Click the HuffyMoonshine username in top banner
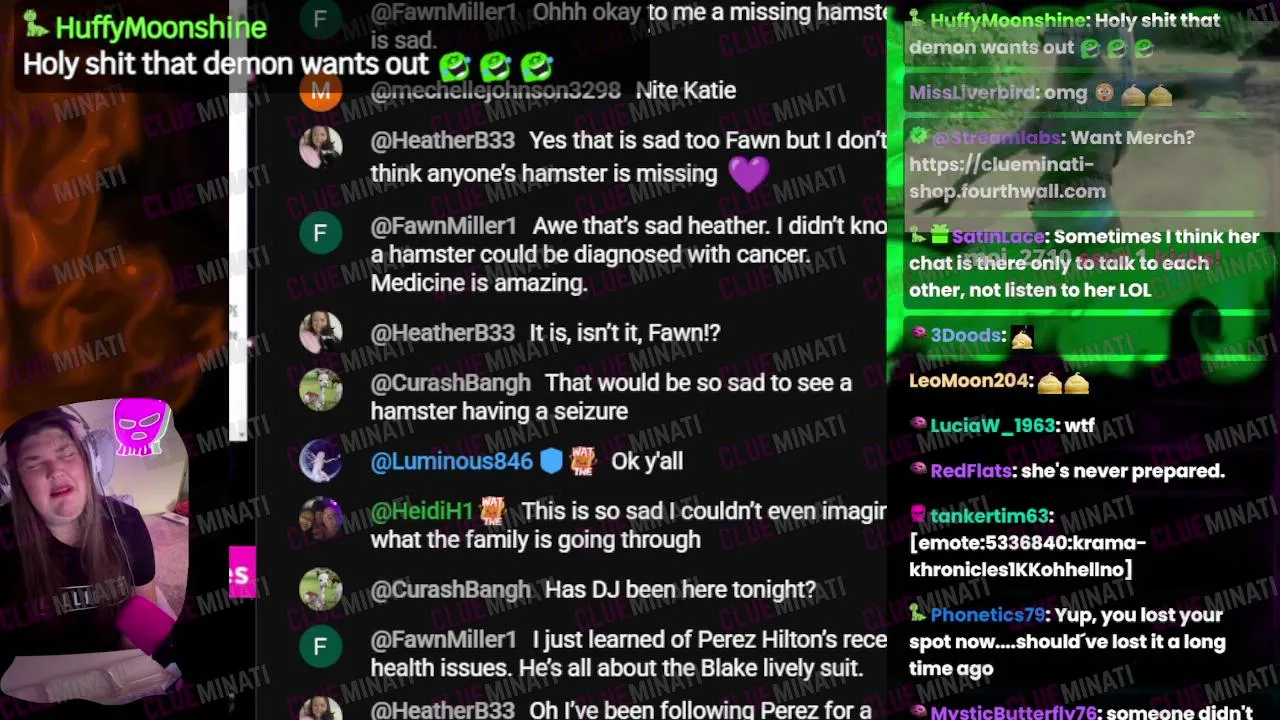1280x720 pixels. (161, 28)
